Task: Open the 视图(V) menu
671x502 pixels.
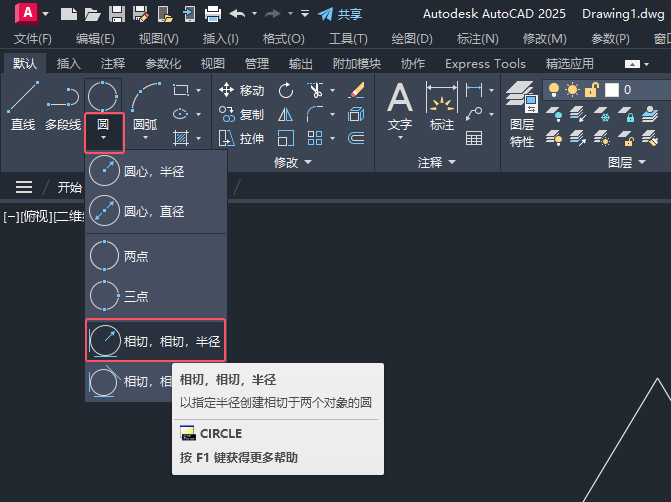Action: click(x=158, y=39)
